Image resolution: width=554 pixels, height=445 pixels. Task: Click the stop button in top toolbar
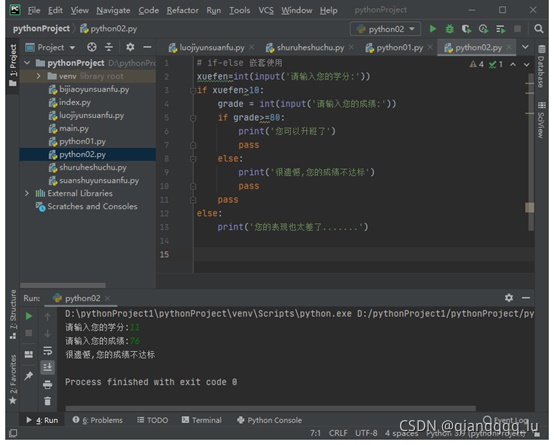click(x=518, y=29)
